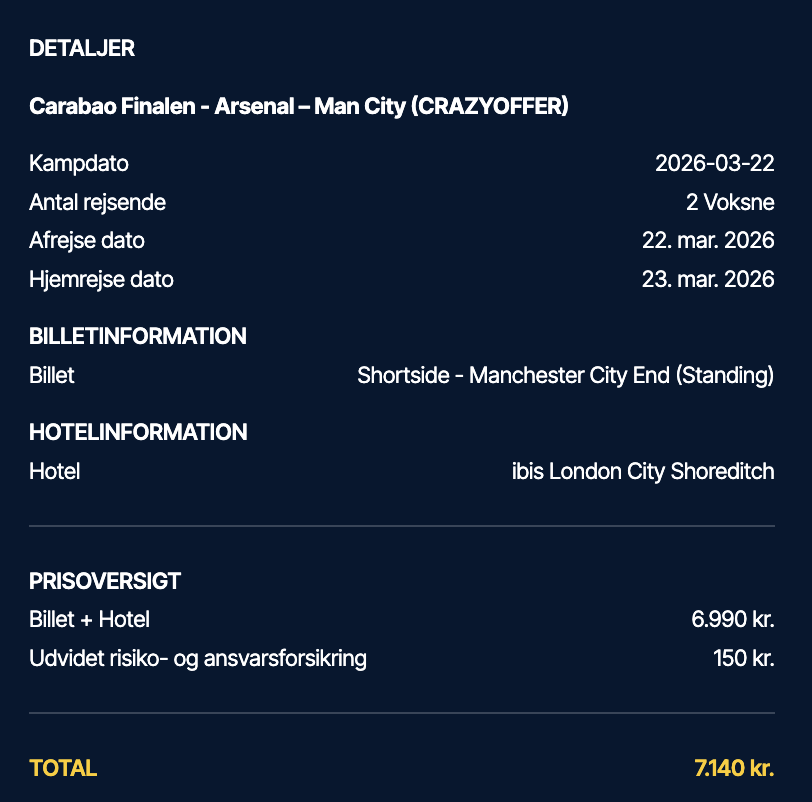Viewport: 812px width, 802px height.
Task: Click the DETALJER heading
Action: pos(82,48)
